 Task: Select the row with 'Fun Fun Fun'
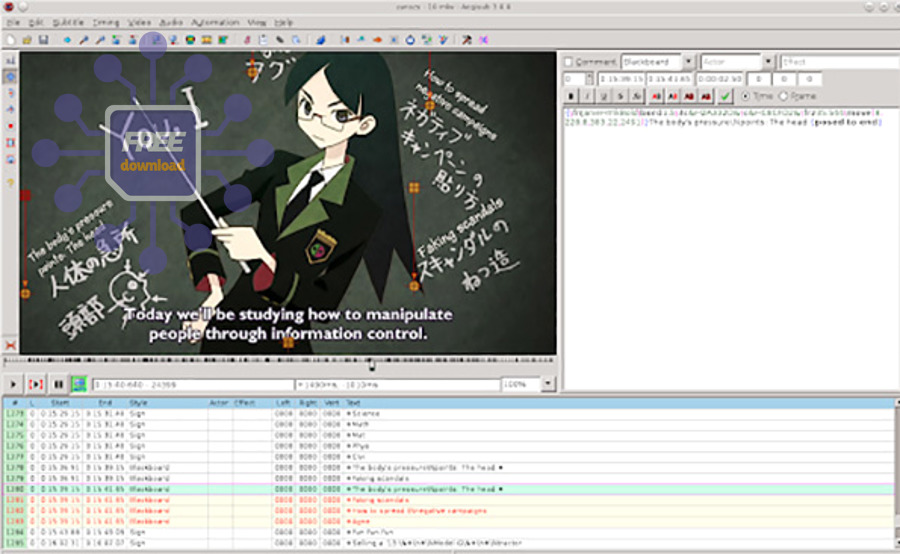tap(449, 532)
